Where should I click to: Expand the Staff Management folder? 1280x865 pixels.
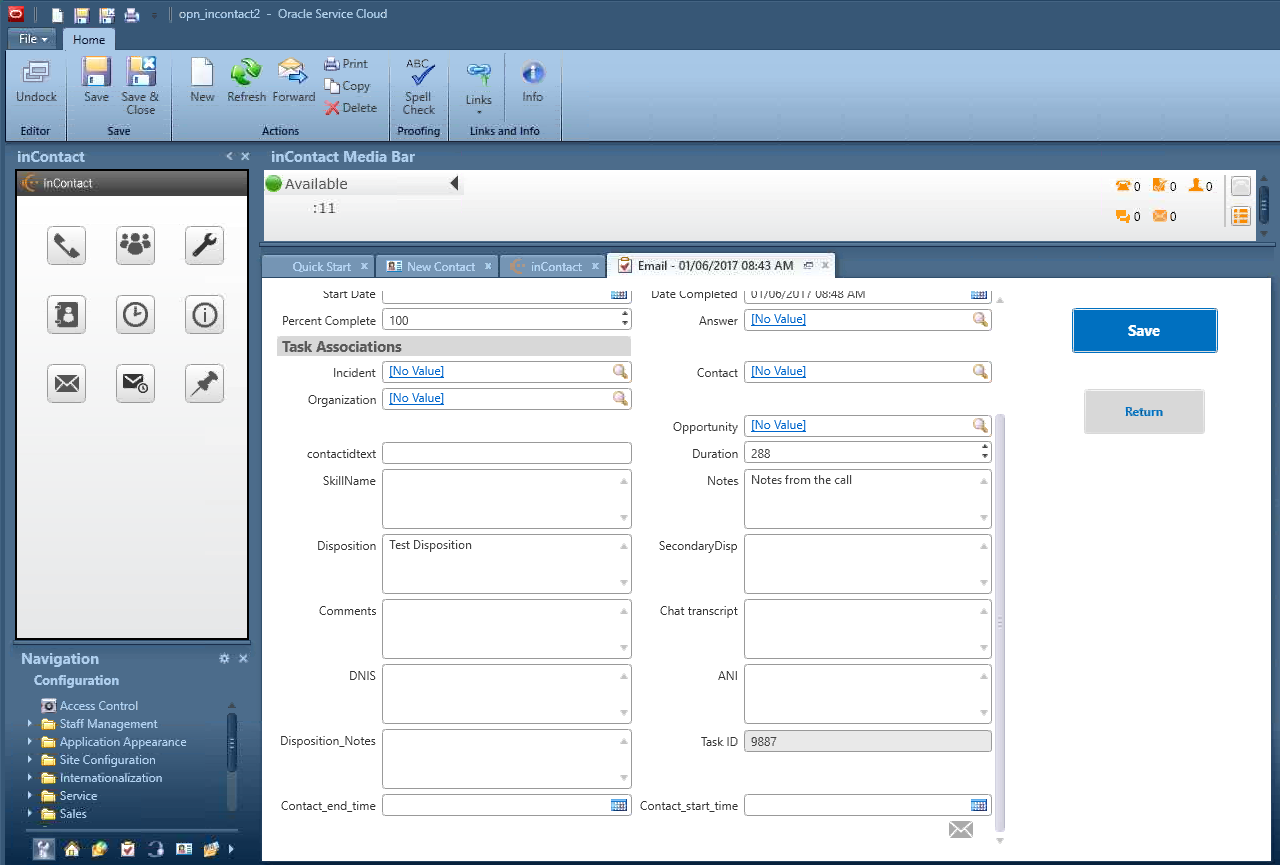[x=29, y=724]
